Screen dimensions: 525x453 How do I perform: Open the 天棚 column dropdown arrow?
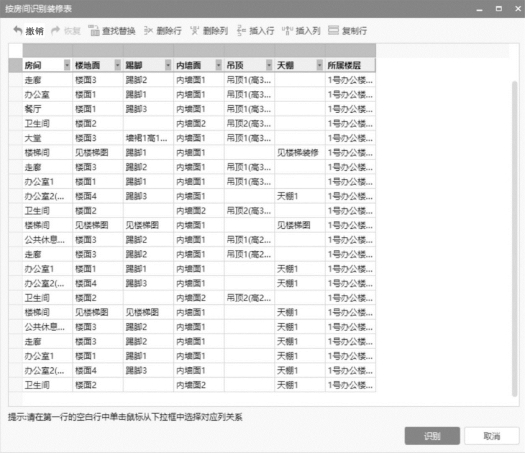320,65
